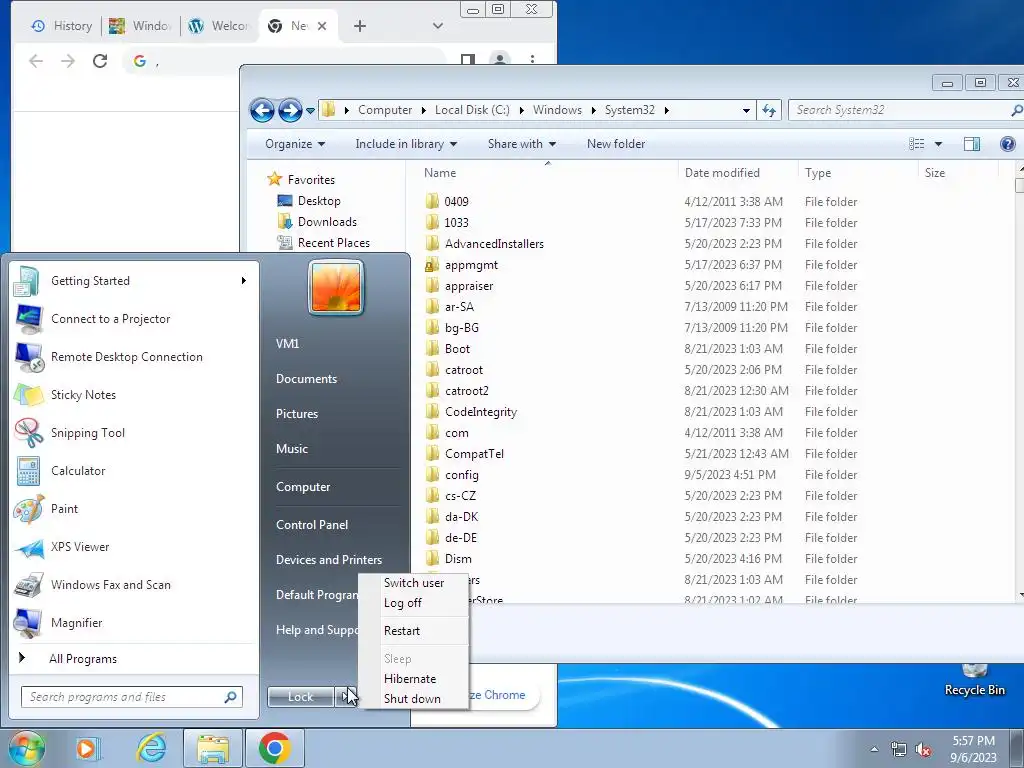Open Chrome tab search chevron
Image resolution: width=1024 pixels, height=768 pixels.
click(x=438, y=26)
